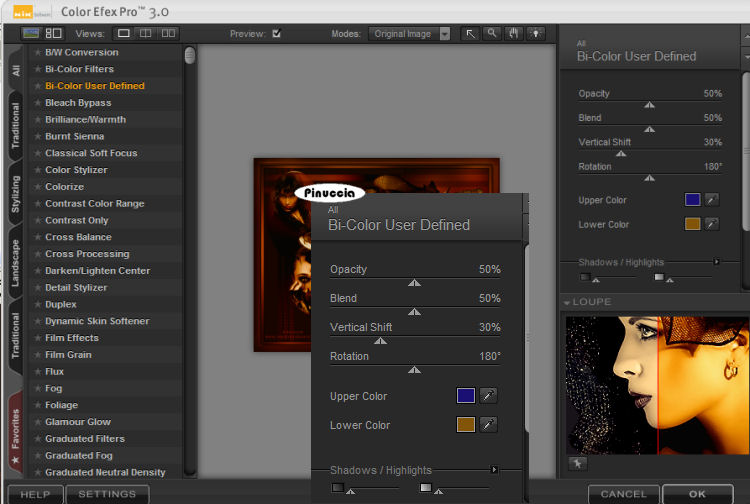Click the OK button
This screenshot has height=504, width=750.
click(x=697, y=494)
